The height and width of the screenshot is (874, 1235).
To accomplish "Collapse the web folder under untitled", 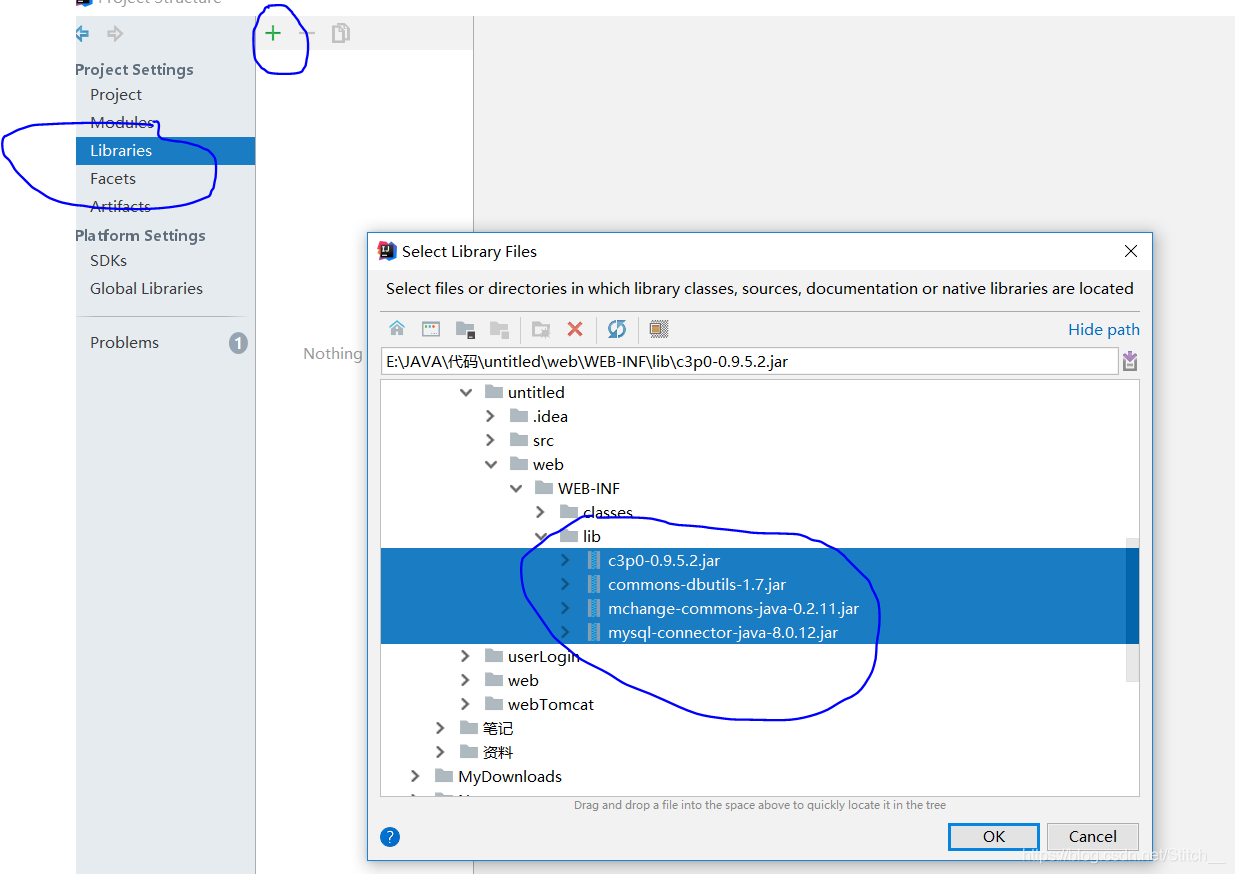I will (490, 464).
